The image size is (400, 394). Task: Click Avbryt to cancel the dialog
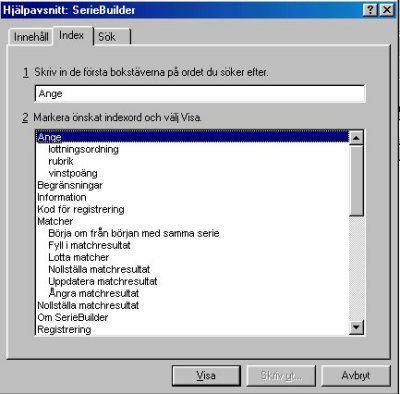tap(356, 376)
